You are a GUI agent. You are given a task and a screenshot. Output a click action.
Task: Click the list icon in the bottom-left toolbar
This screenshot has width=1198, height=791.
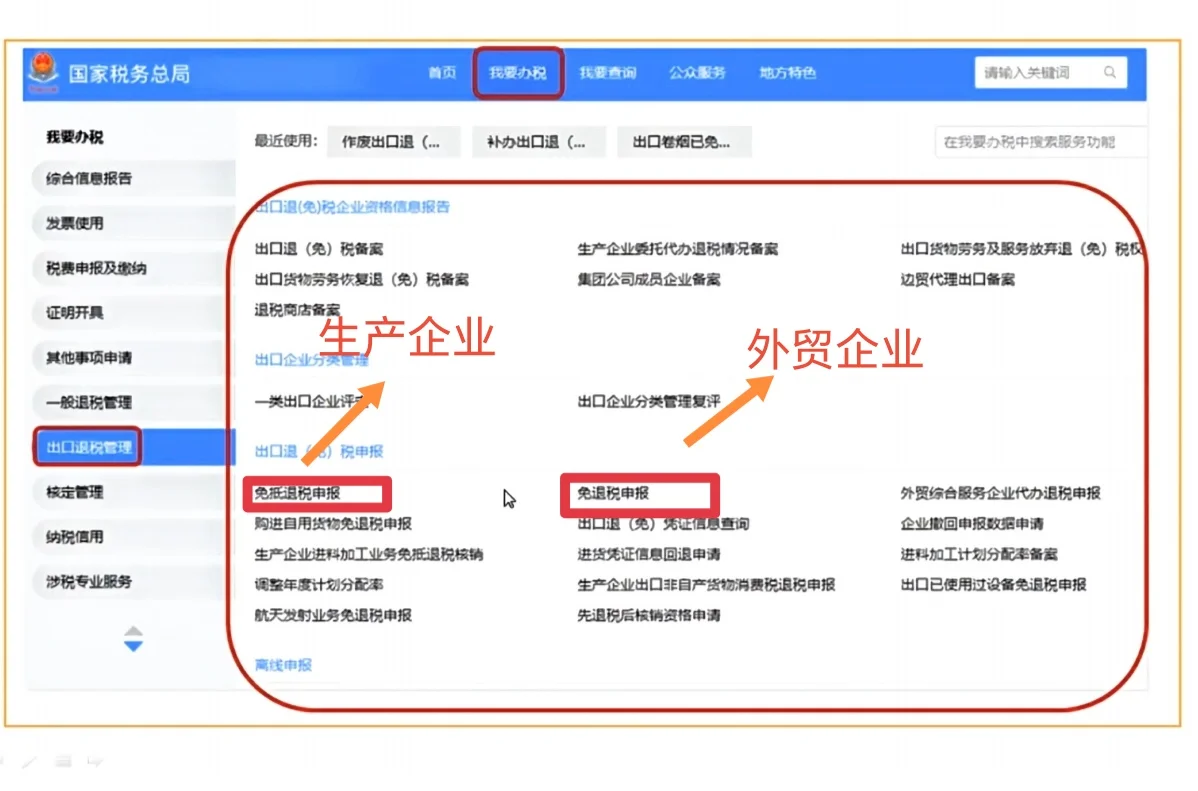(x=62, y=760)
